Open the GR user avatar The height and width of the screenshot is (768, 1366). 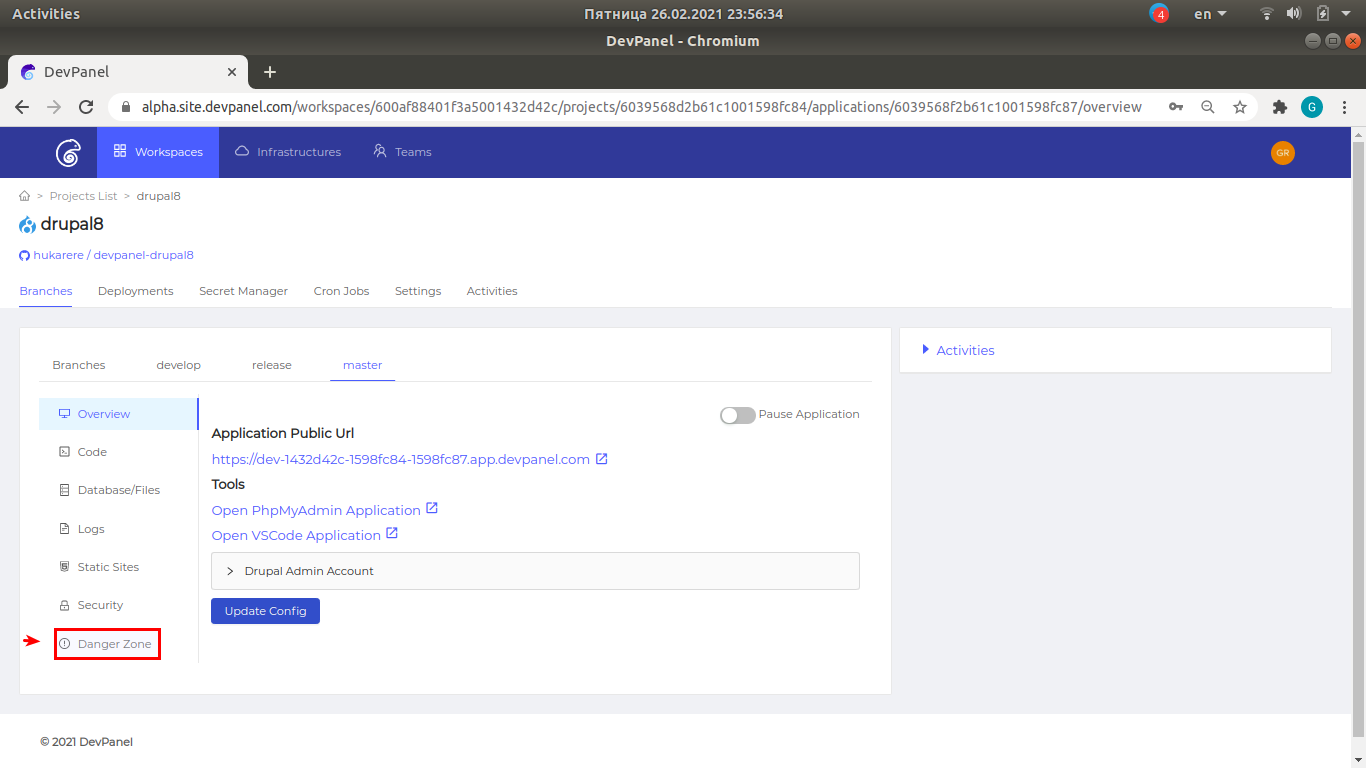click(1282, 152)
